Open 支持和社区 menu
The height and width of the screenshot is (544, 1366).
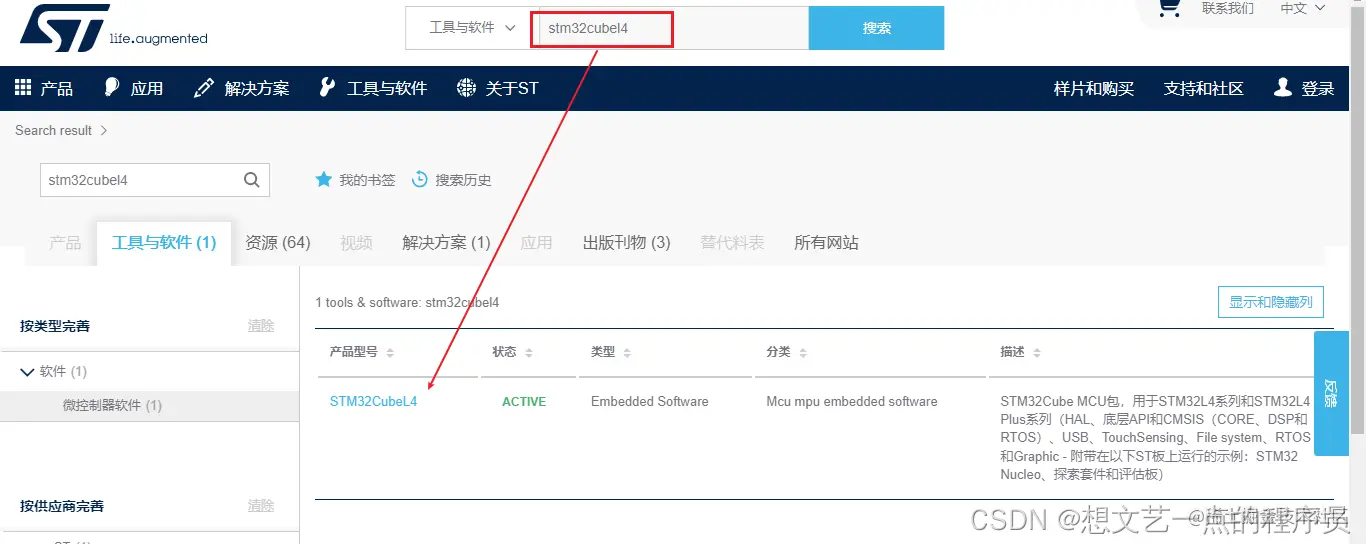(x=1204, y=89)
